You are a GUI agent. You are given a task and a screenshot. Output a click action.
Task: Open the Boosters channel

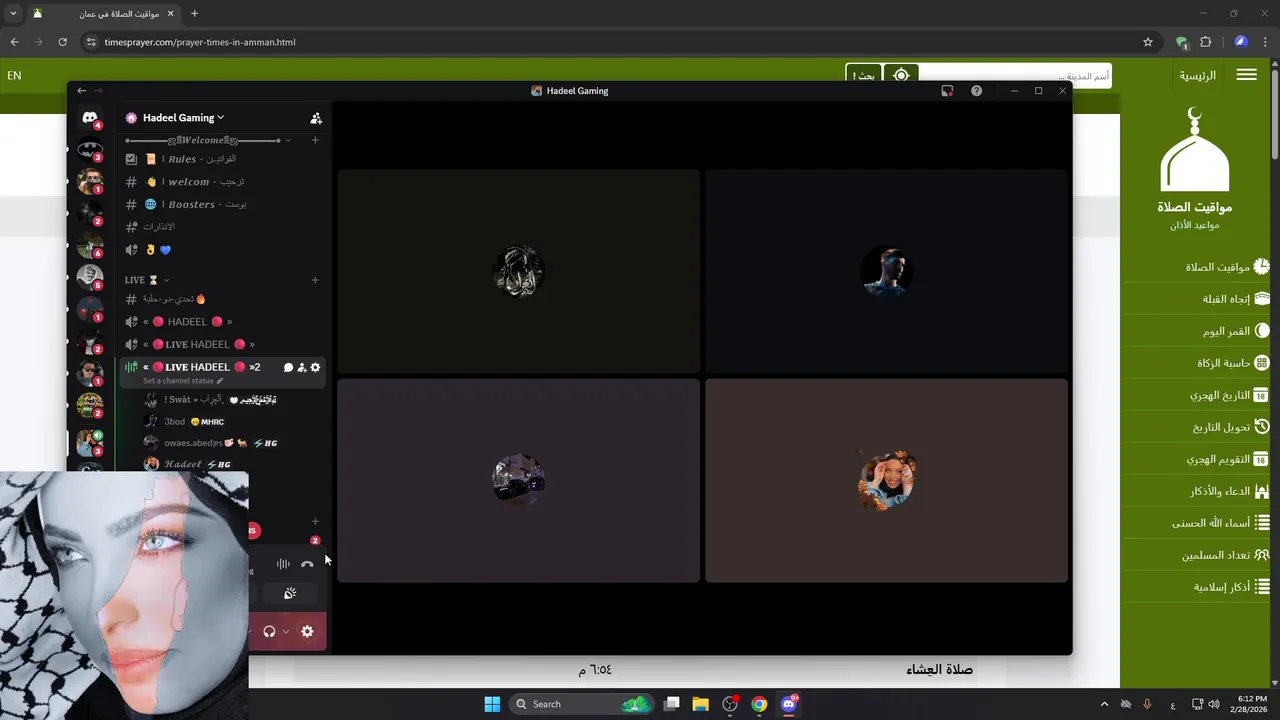point(222,204)
